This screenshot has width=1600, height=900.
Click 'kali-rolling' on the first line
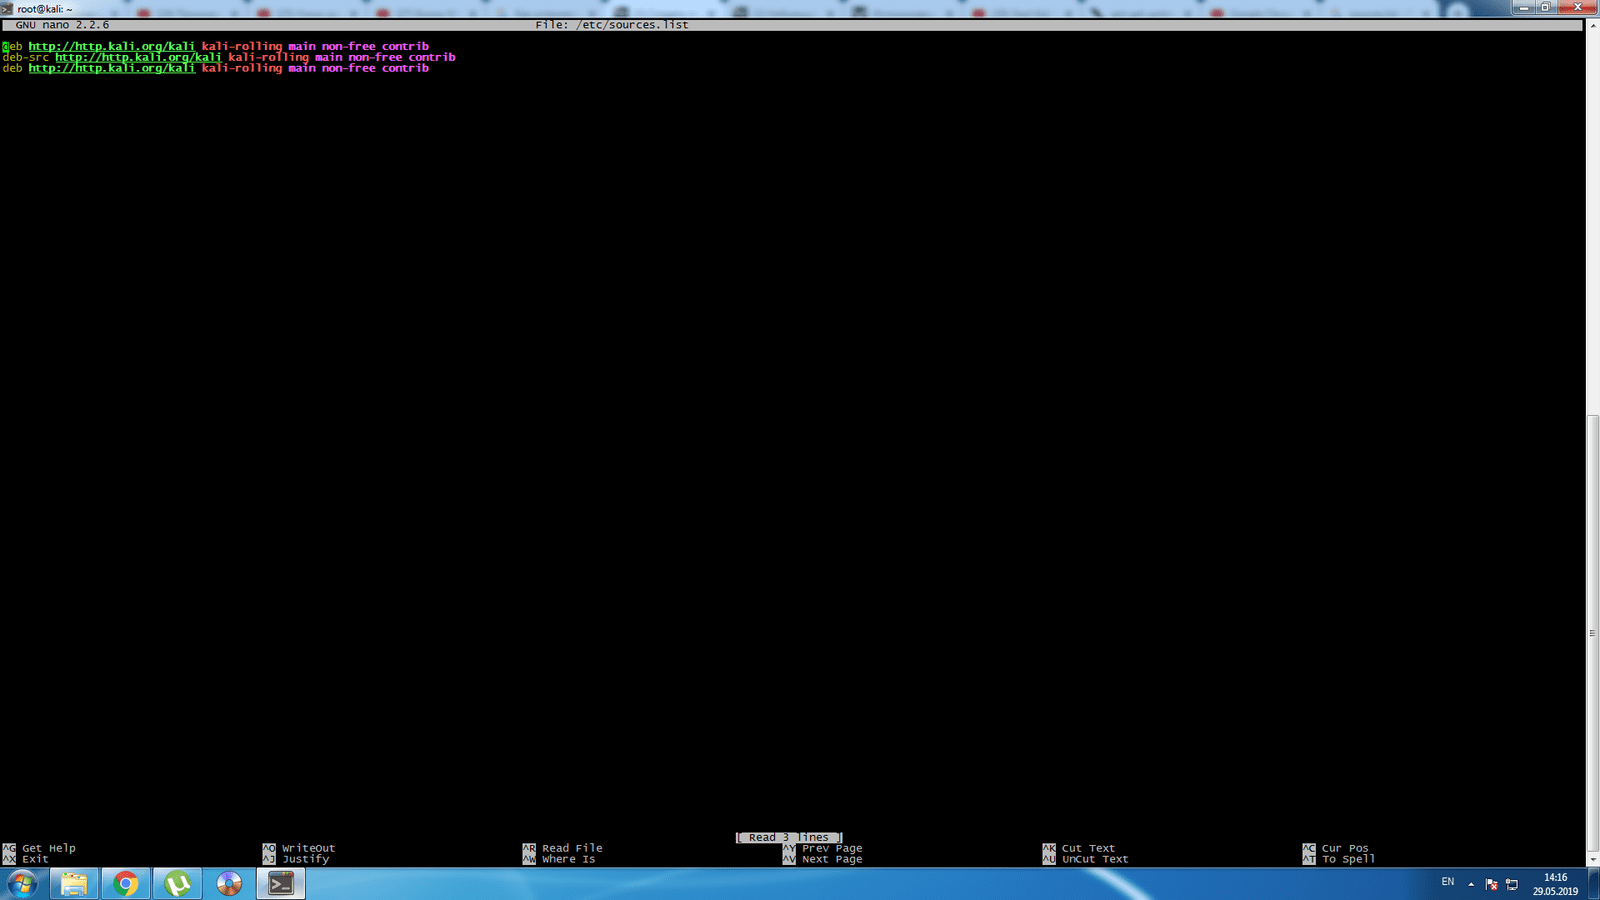(x=242, y=46)
